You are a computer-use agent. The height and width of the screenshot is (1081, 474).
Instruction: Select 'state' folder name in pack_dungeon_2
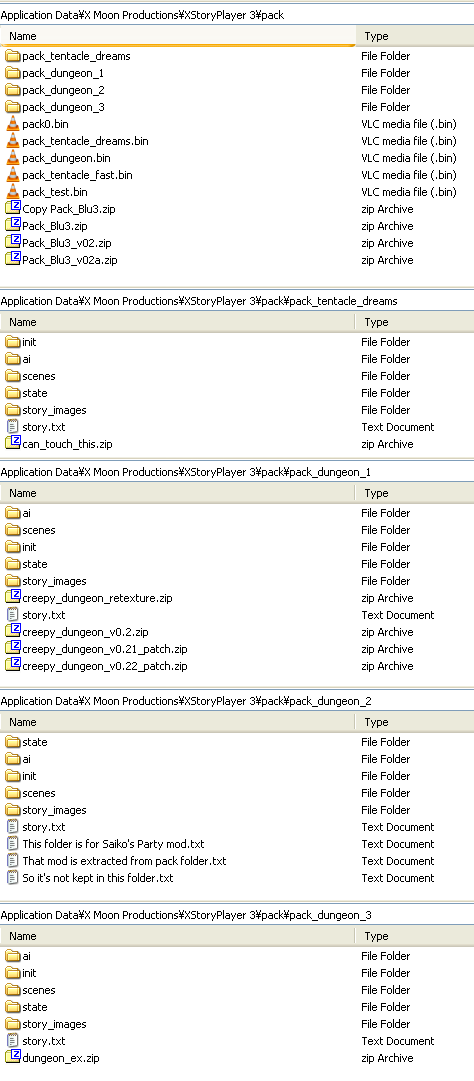35,742
